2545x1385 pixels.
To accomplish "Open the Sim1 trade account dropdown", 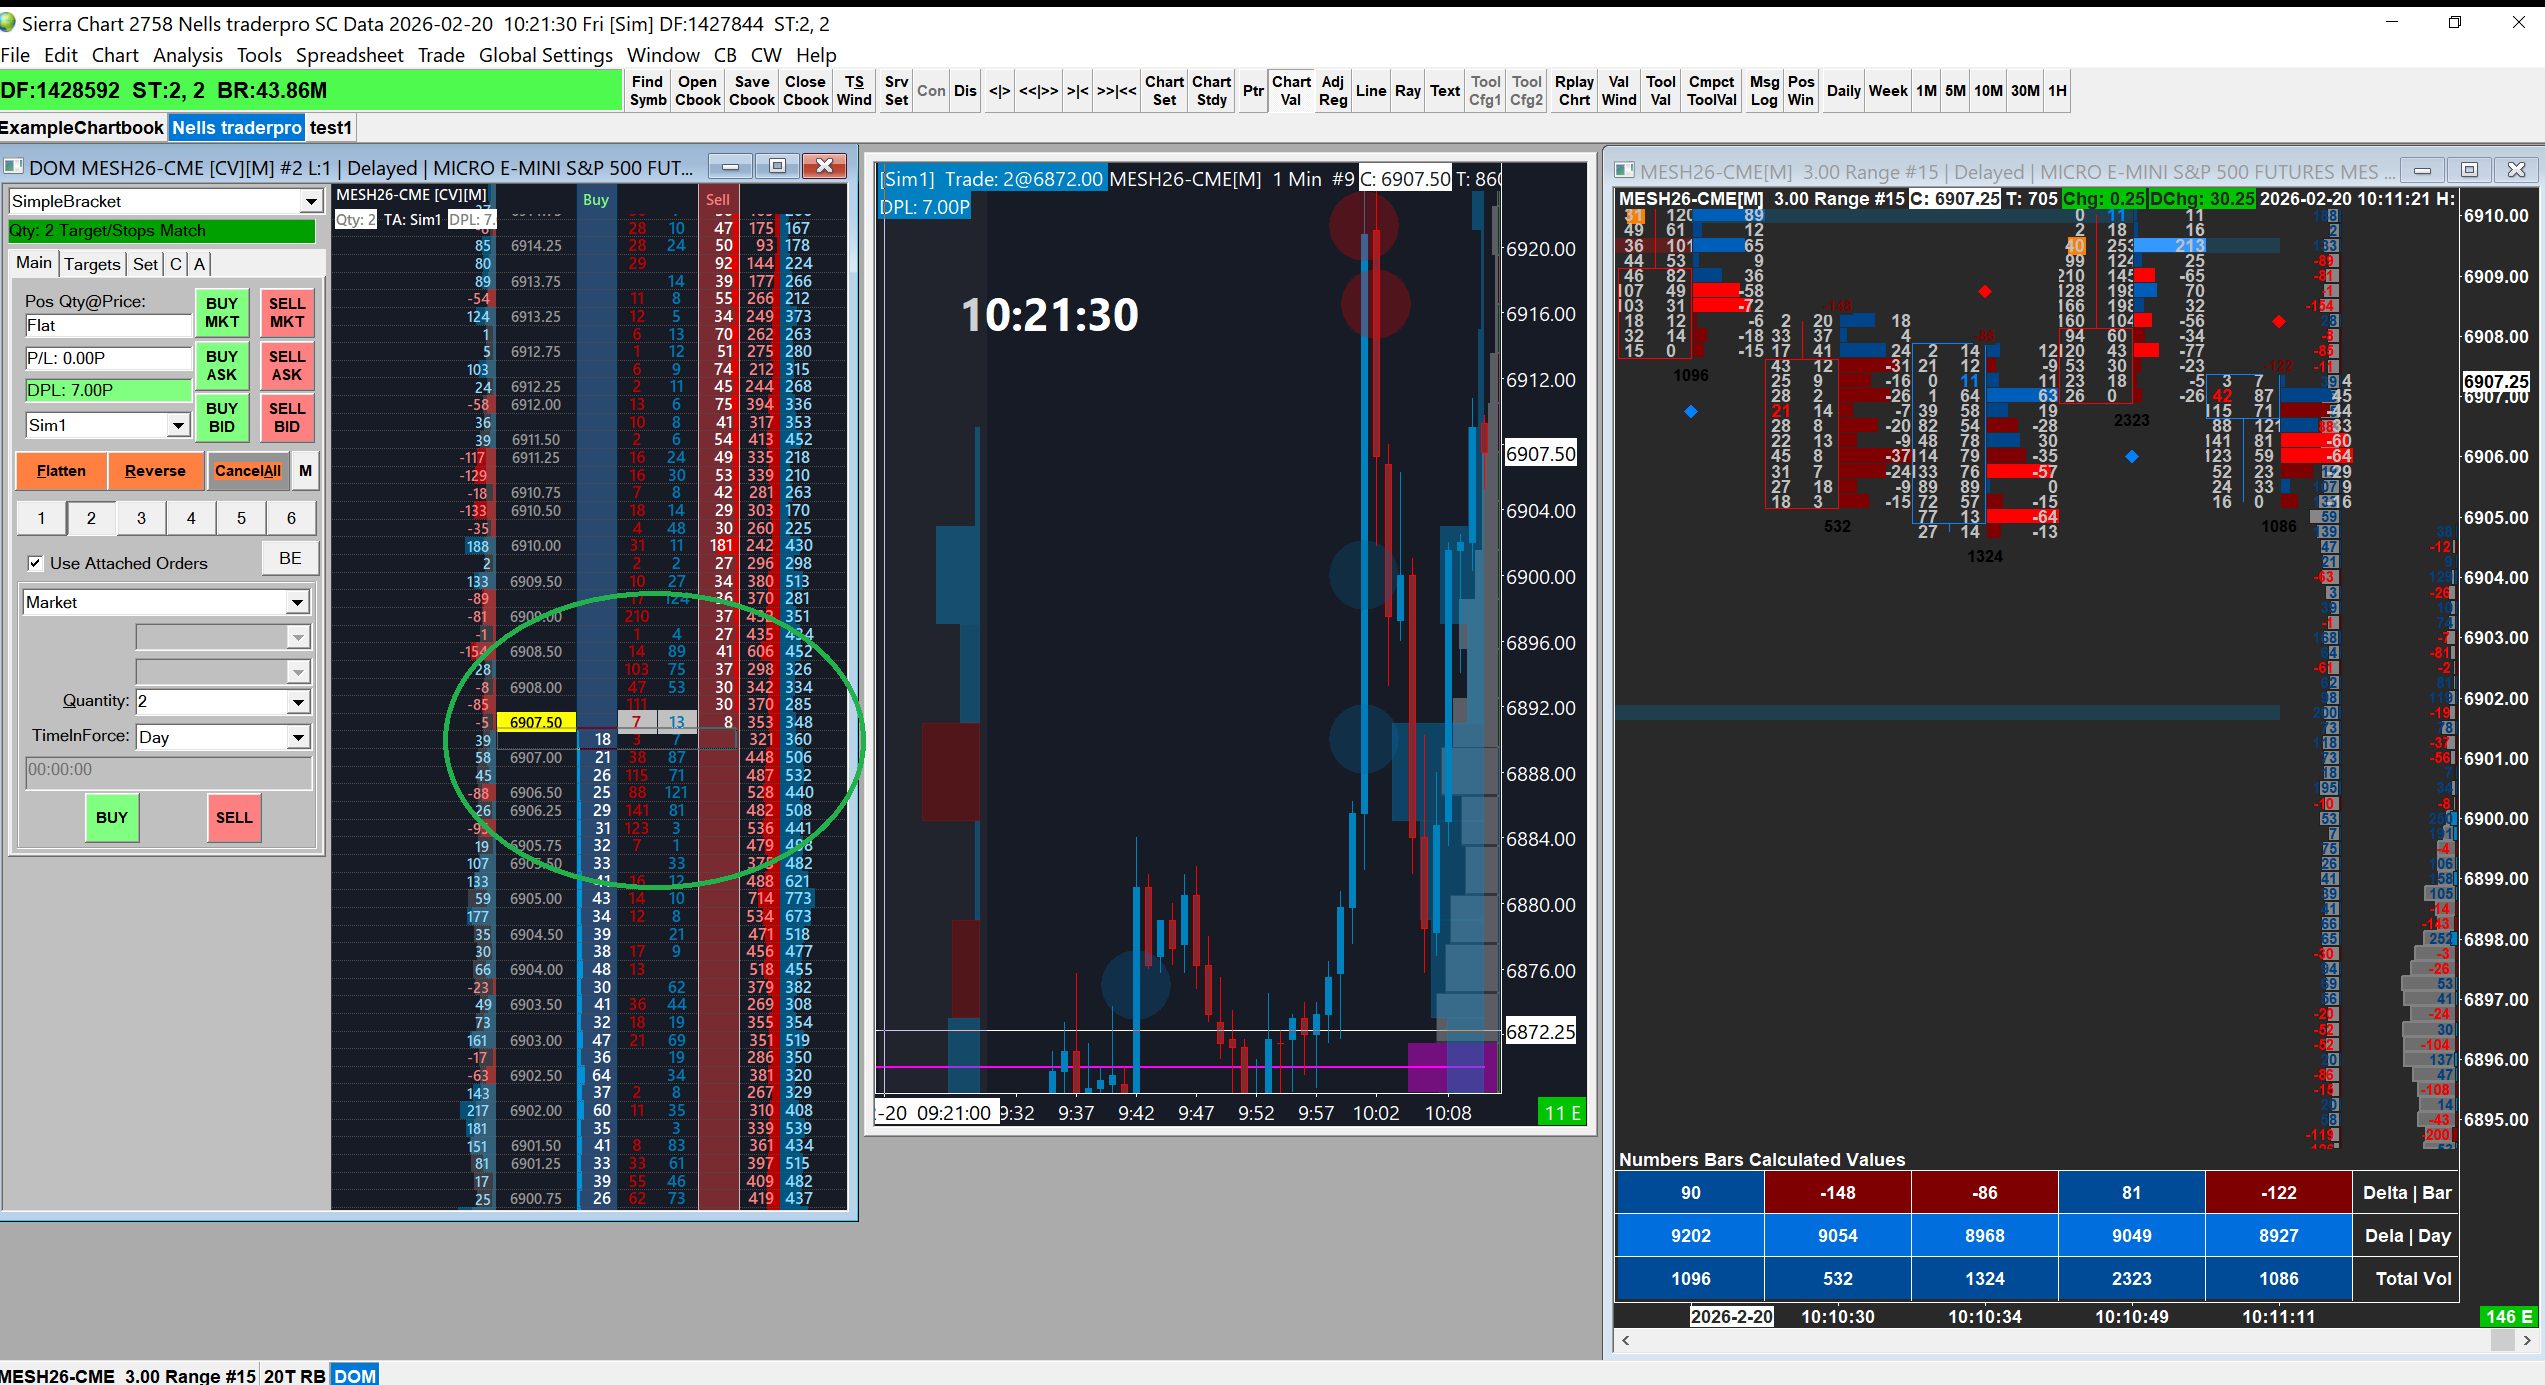I will coord(178,426).
